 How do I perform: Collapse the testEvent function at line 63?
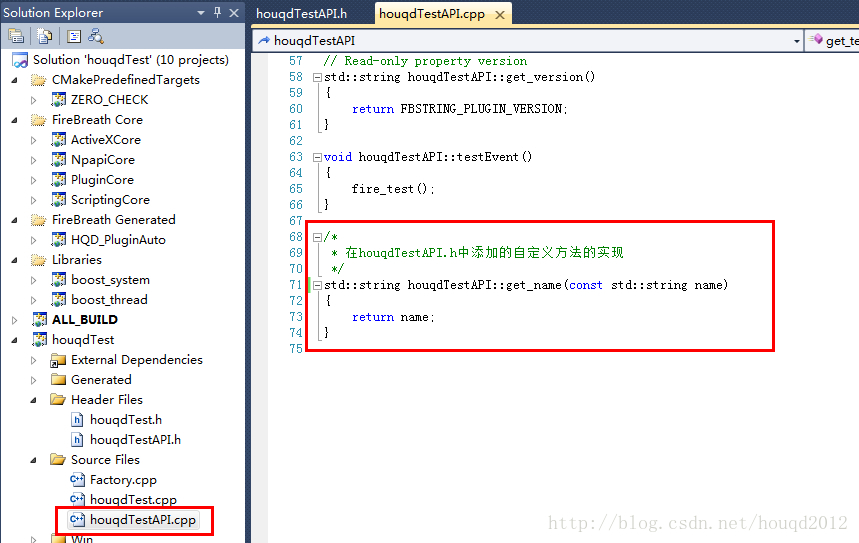[317, 157]
